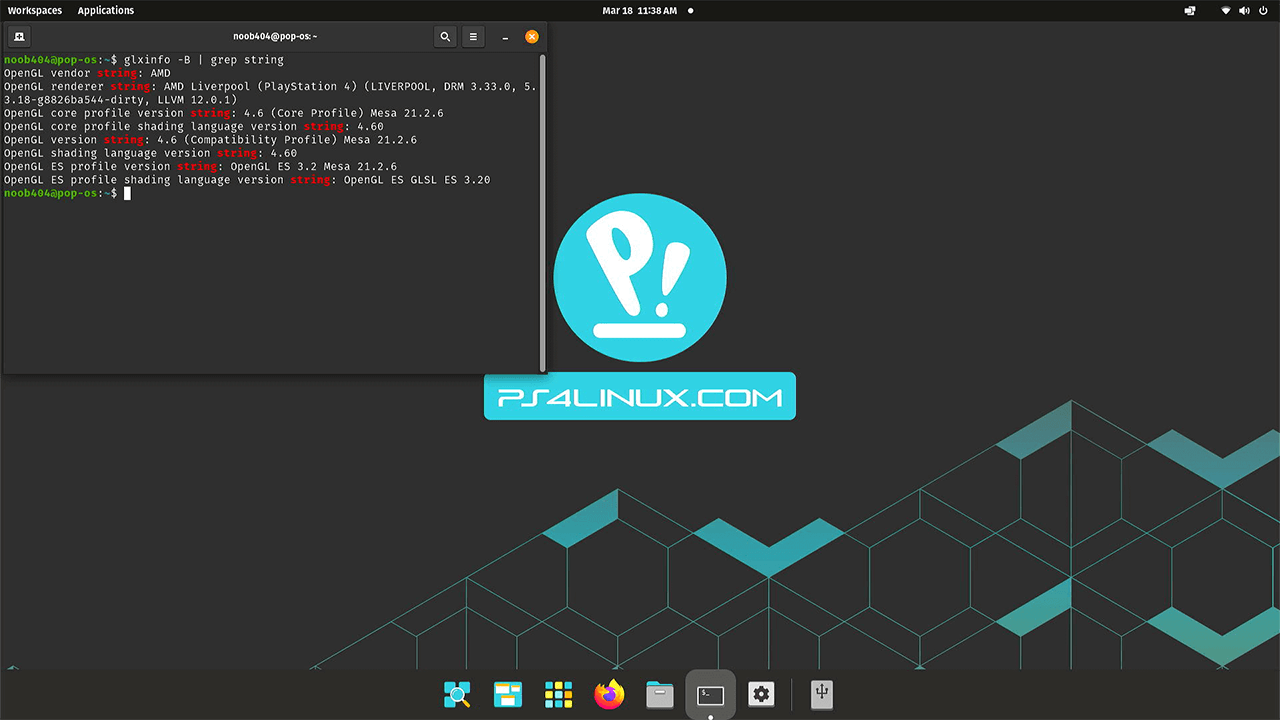Viewport: 1280px width, 720px height.
Task: Click the 'core profile shading language version' line
Action: click(194, 127)
